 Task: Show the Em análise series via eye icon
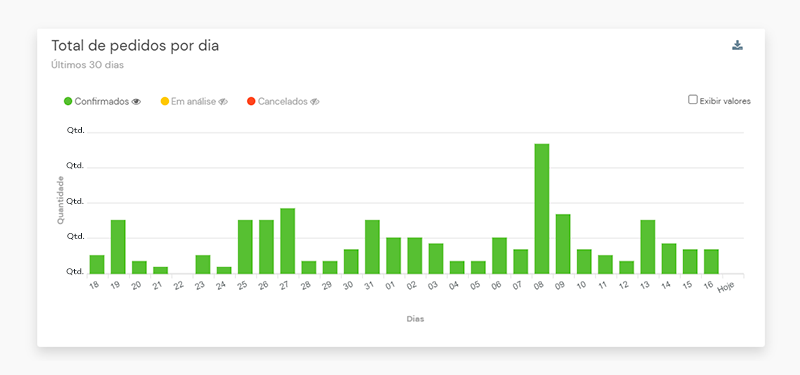223,102
